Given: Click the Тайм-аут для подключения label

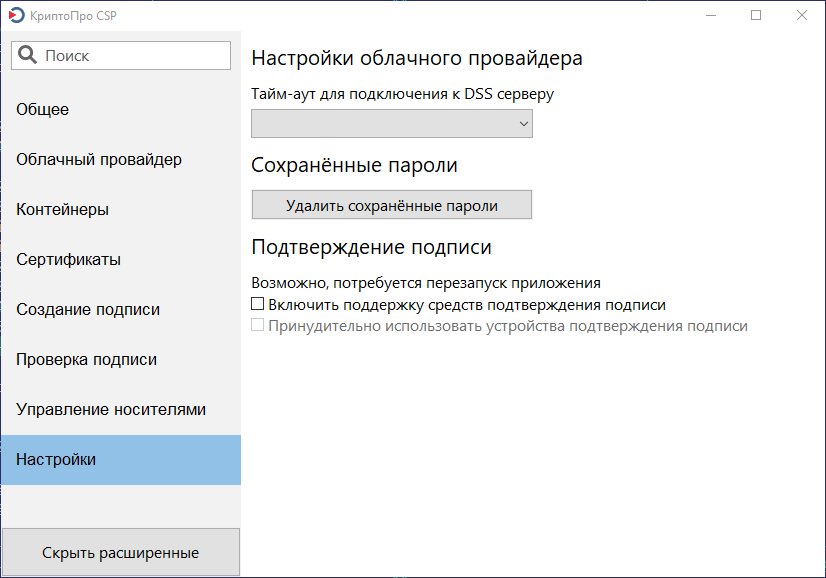Looking at the screenshot, I should [x=402, y=94].
